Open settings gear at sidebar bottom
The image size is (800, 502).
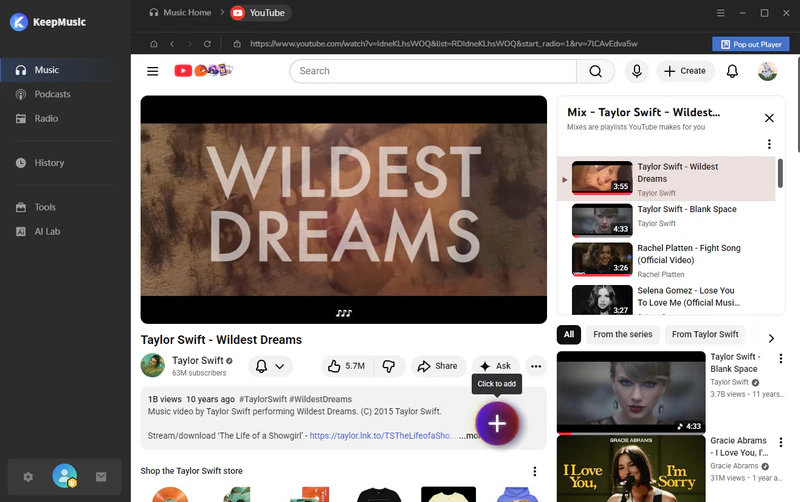tap(28, 477)
